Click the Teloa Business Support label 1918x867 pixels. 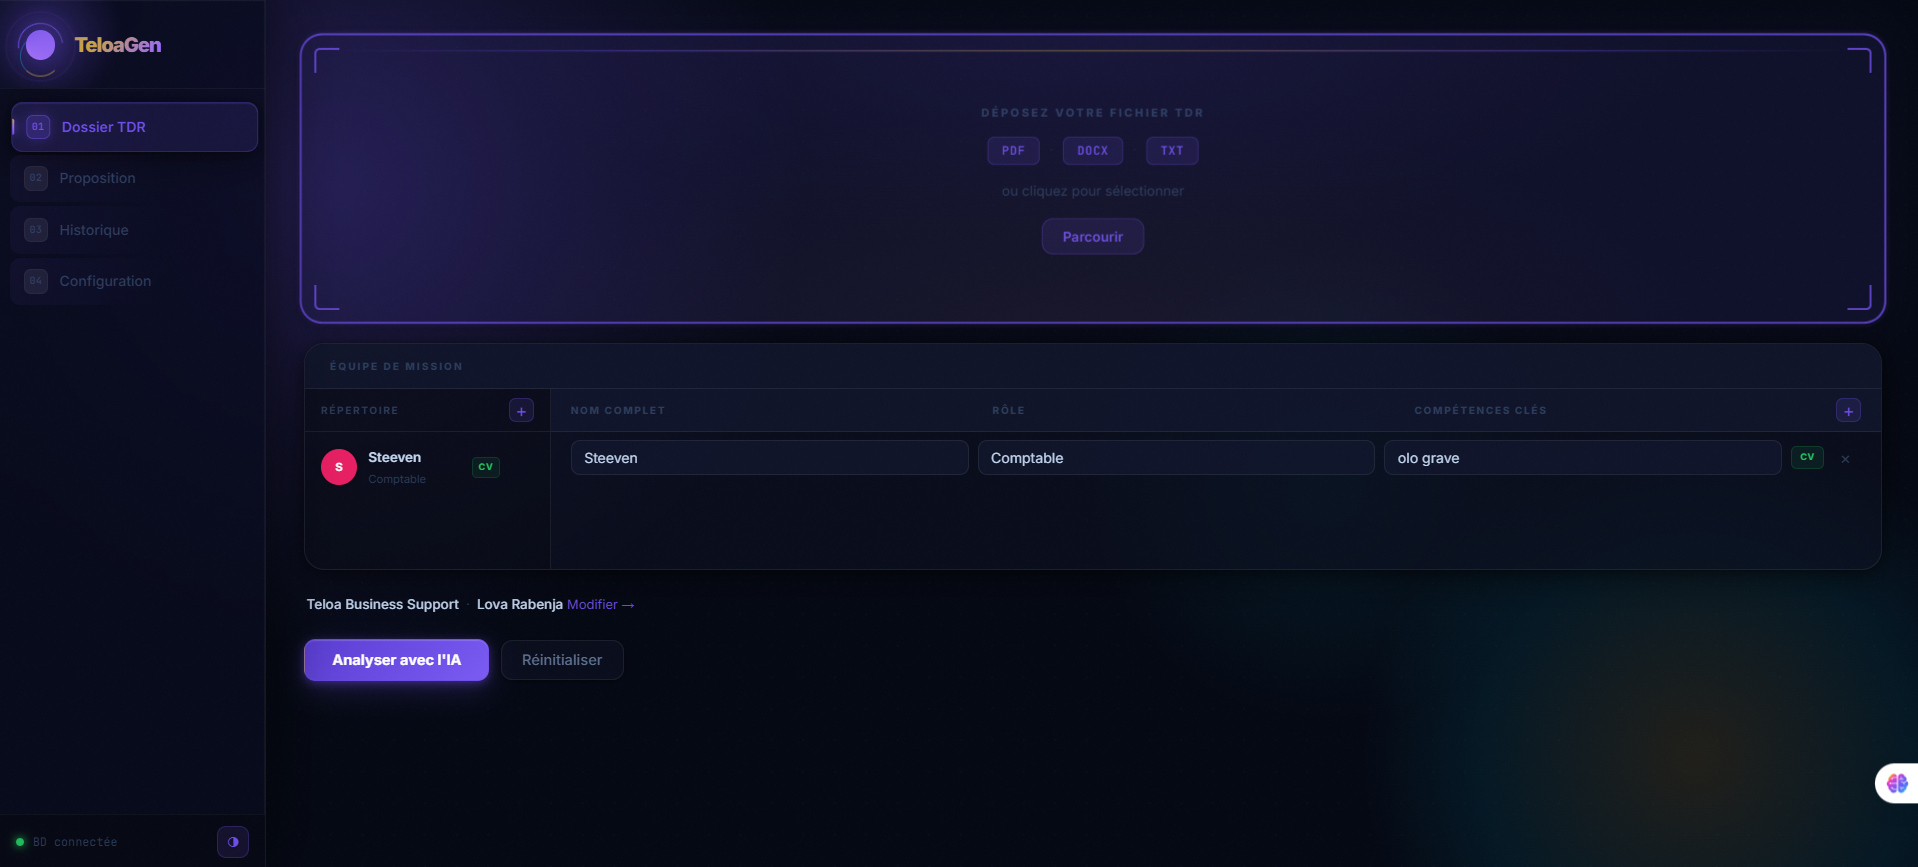coord(382,604)
